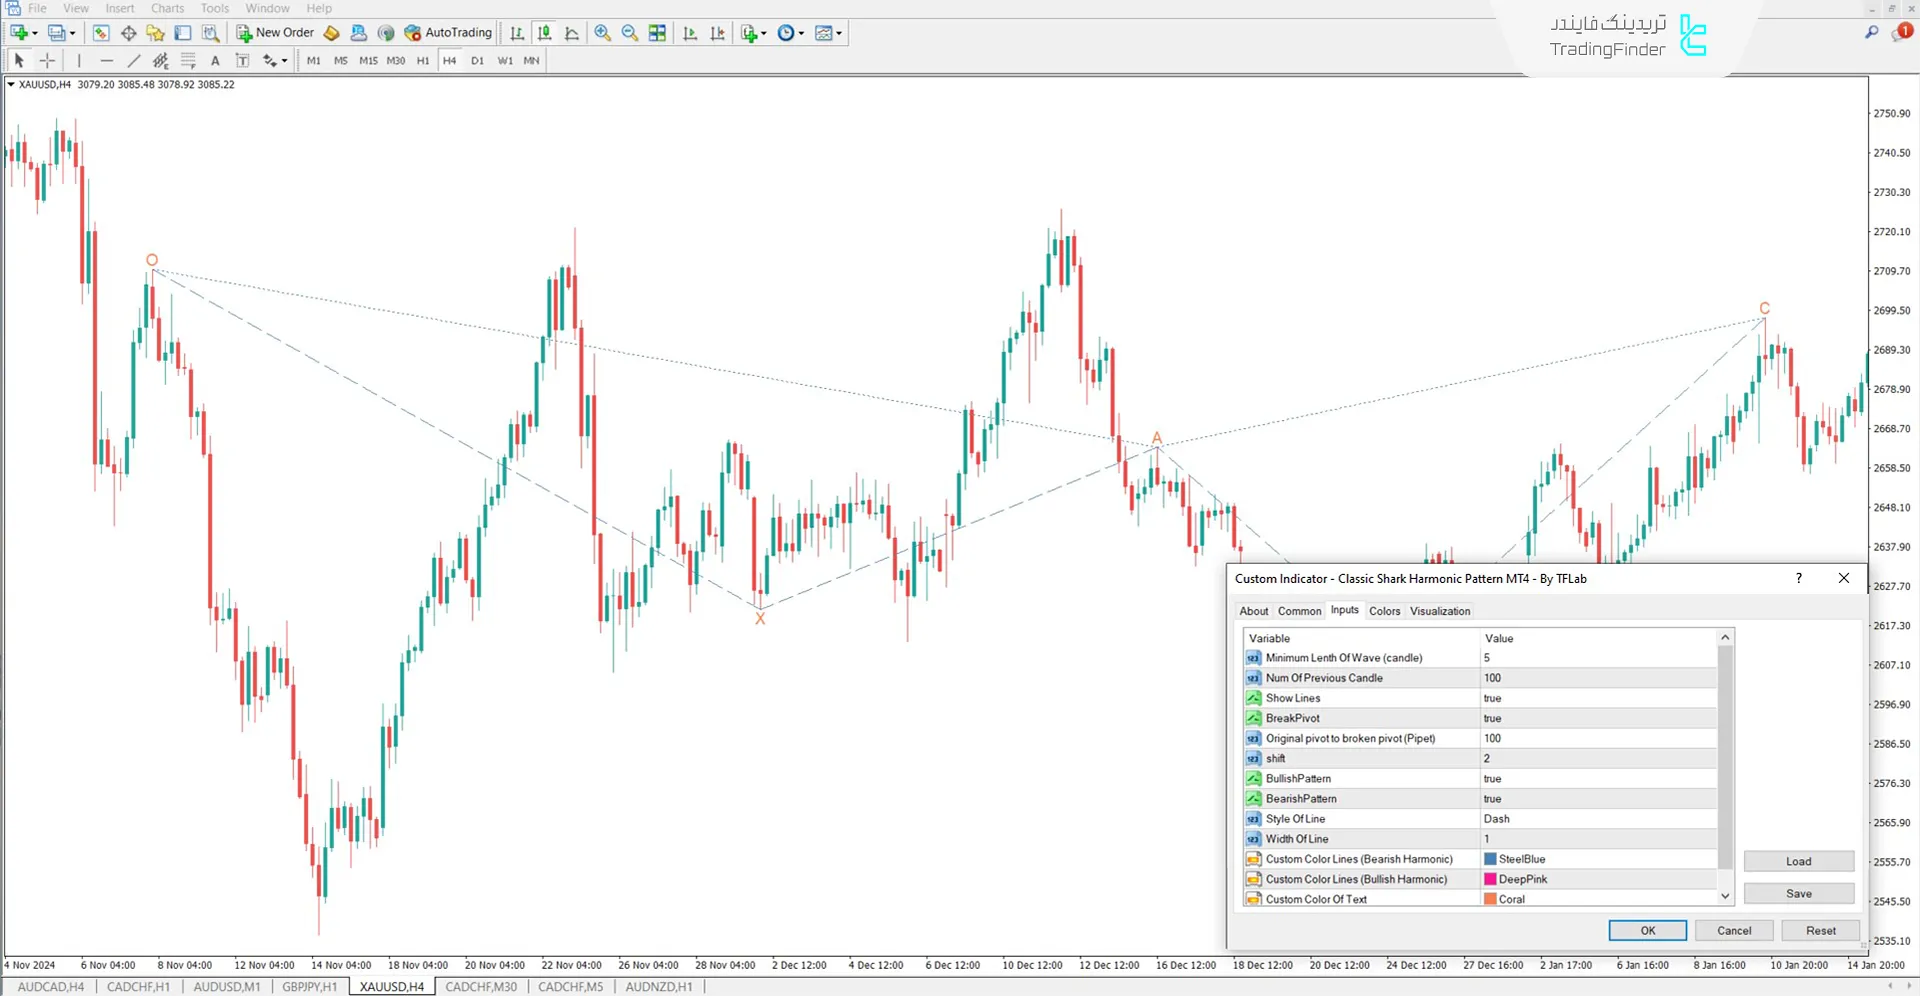Image resolution: width=1920 pixels, height=996 pixels.
Task: Open the periodicity clock dropdown arrow
Action: click(x=801, y=33)
